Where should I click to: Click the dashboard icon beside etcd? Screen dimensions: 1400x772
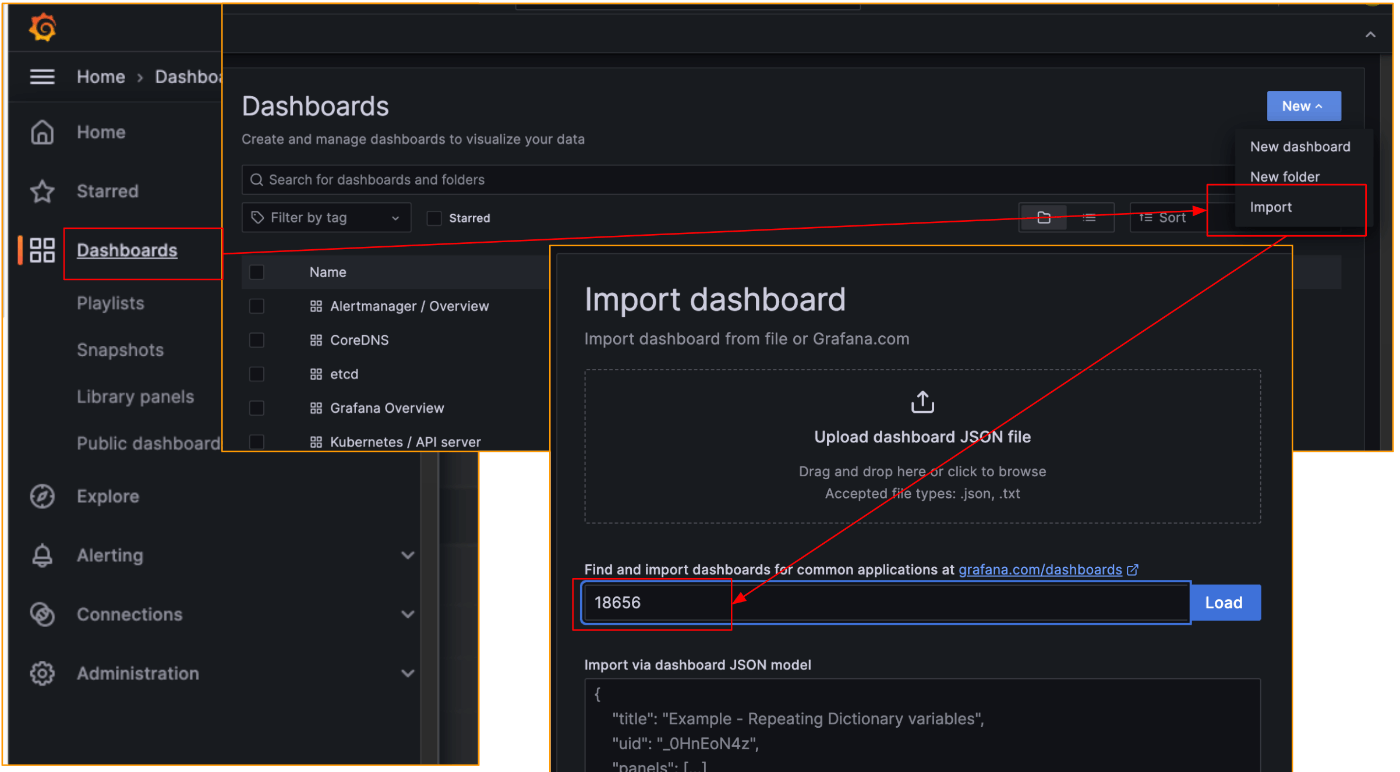click(316, 374)
